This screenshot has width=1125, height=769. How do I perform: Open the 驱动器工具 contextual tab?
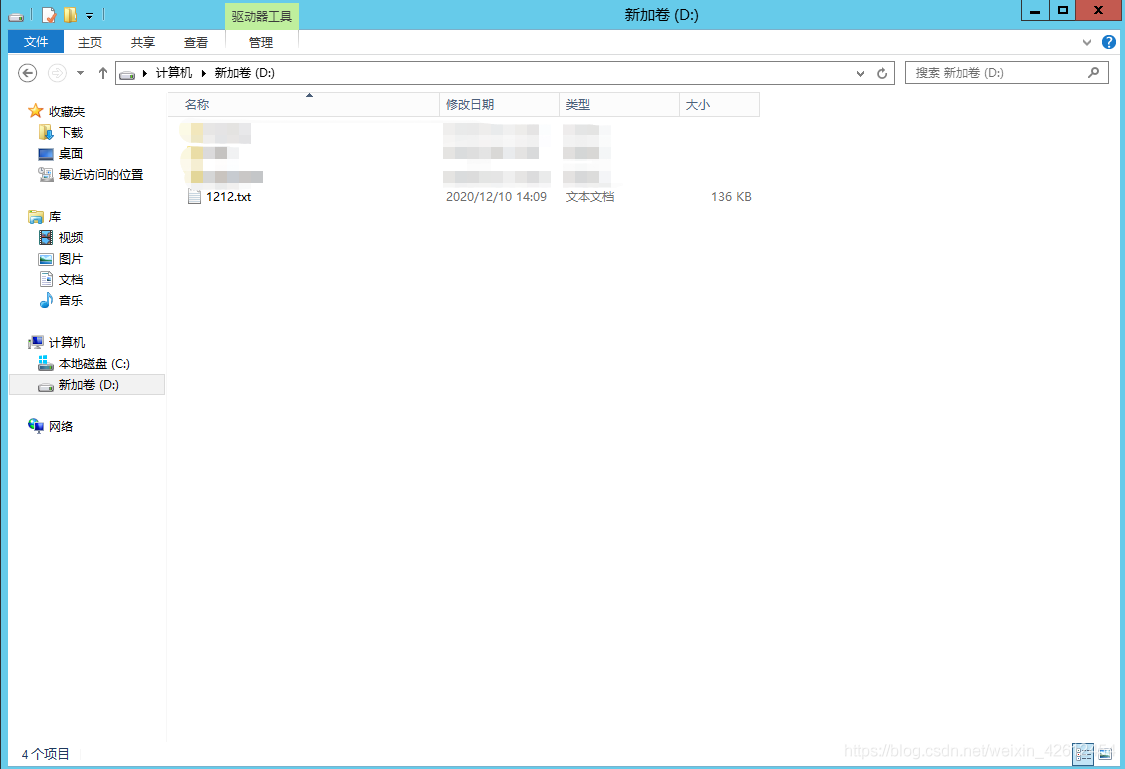click(x=261, y=15)
